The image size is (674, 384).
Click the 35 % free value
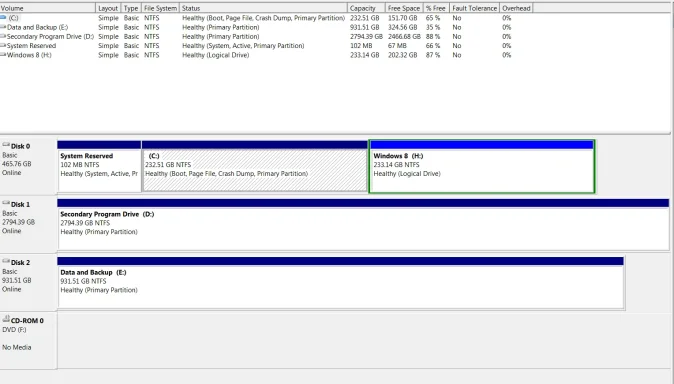click(433, 27)
